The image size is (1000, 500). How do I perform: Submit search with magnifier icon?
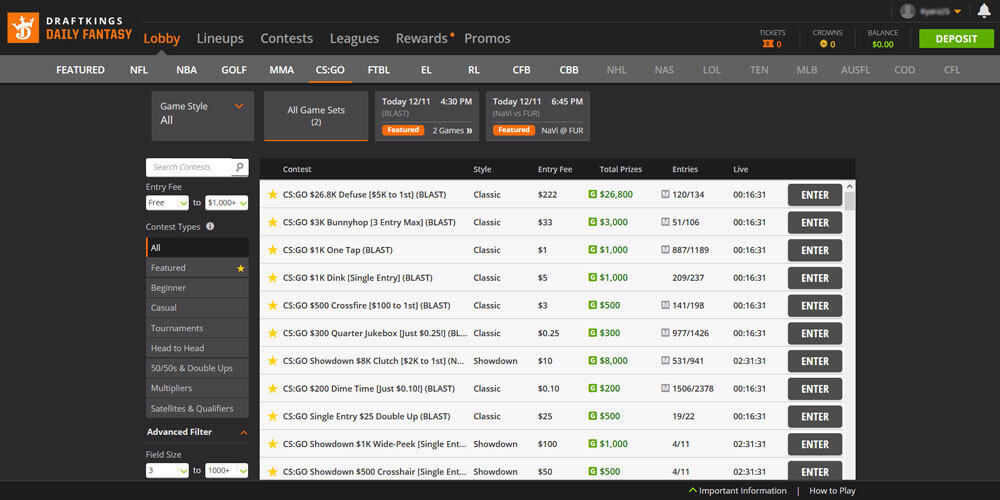click(240, 167)
